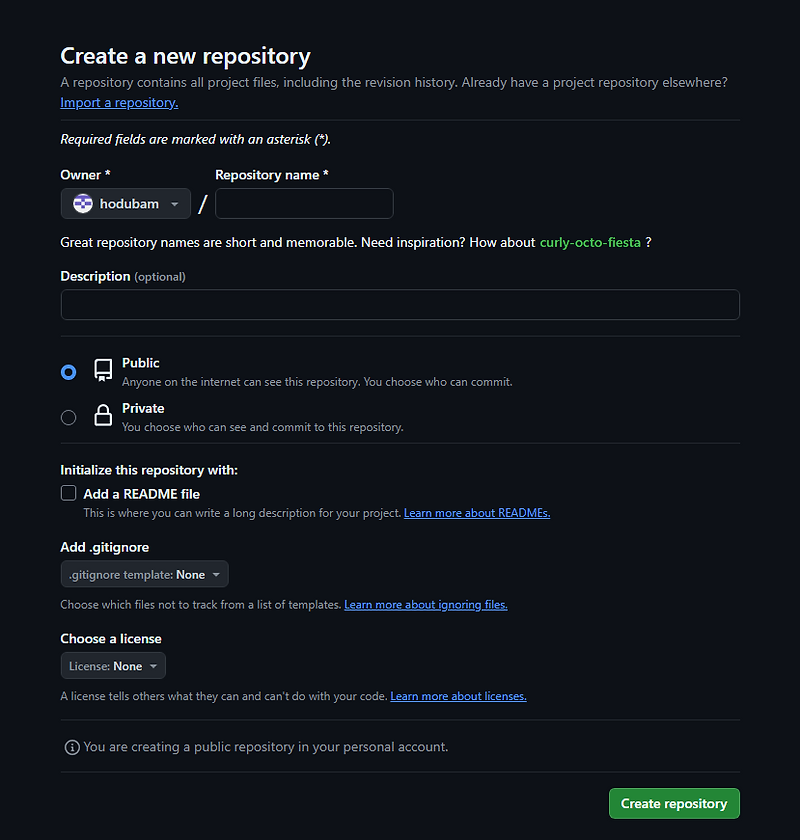Click the lock icon next to Private option

point(103,415)
